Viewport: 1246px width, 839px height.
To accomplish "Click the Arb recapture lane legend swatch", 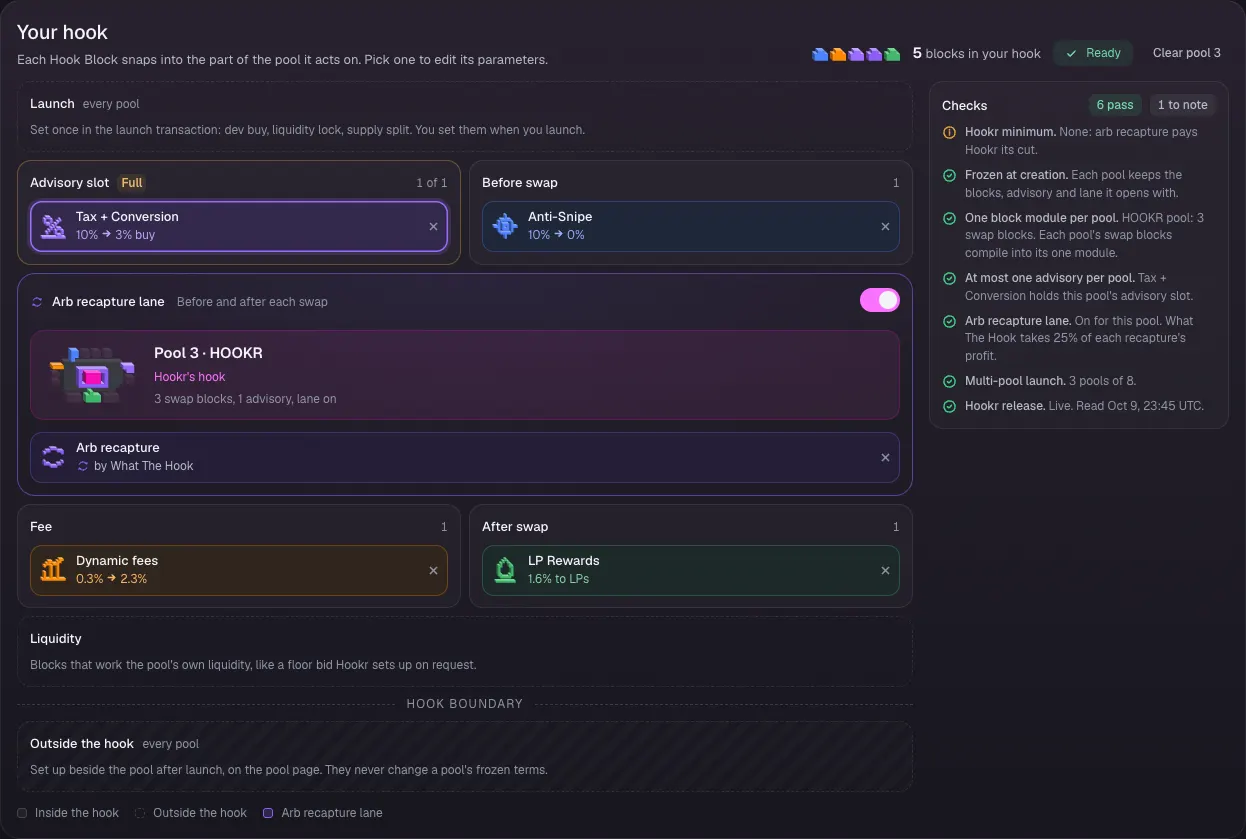I will (x=268, y=813).
